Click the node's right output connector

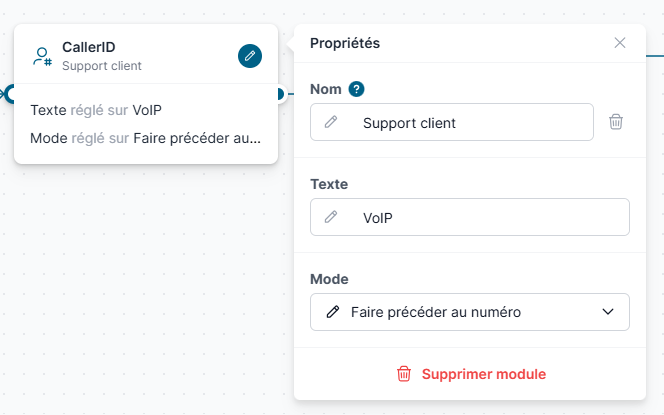pyautogui.click(x=279, y=94)
